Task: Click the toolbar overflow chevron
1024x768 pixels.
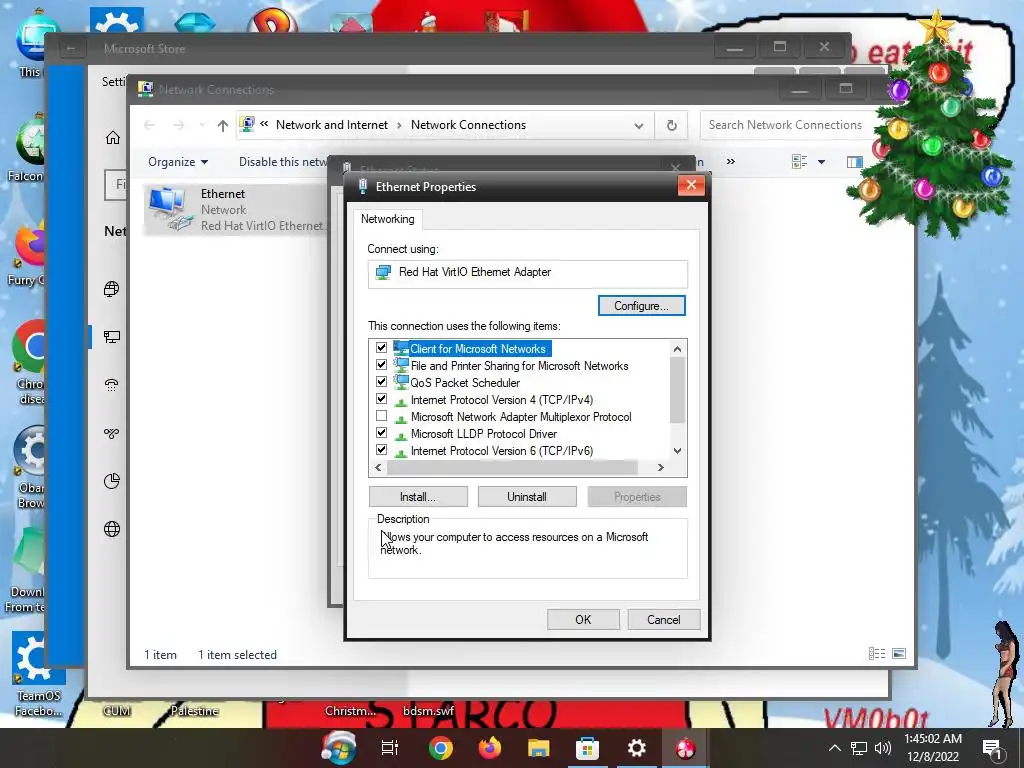Action: pyautogui.click(x=731, y=161)
